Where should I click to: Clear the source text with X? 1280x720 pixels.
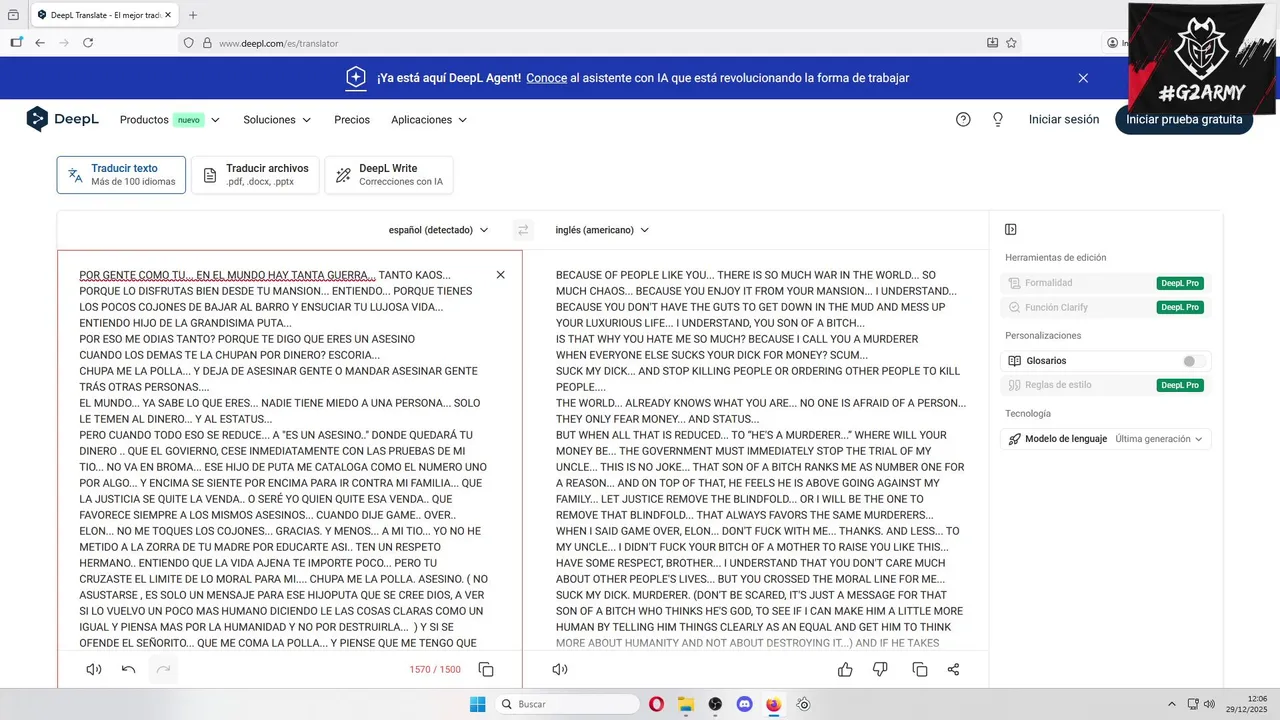click(x=501, y=275)
